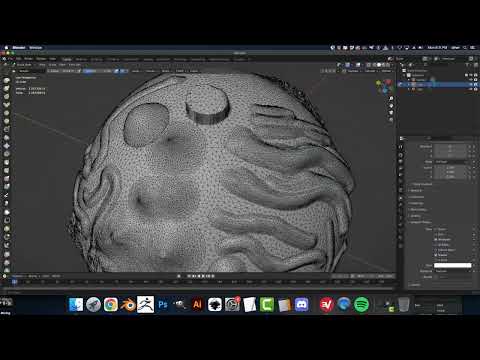The width and height of the screenshot is (480, 360).
Task: Open System Preferences from the dock
Action: pos(232,305)
